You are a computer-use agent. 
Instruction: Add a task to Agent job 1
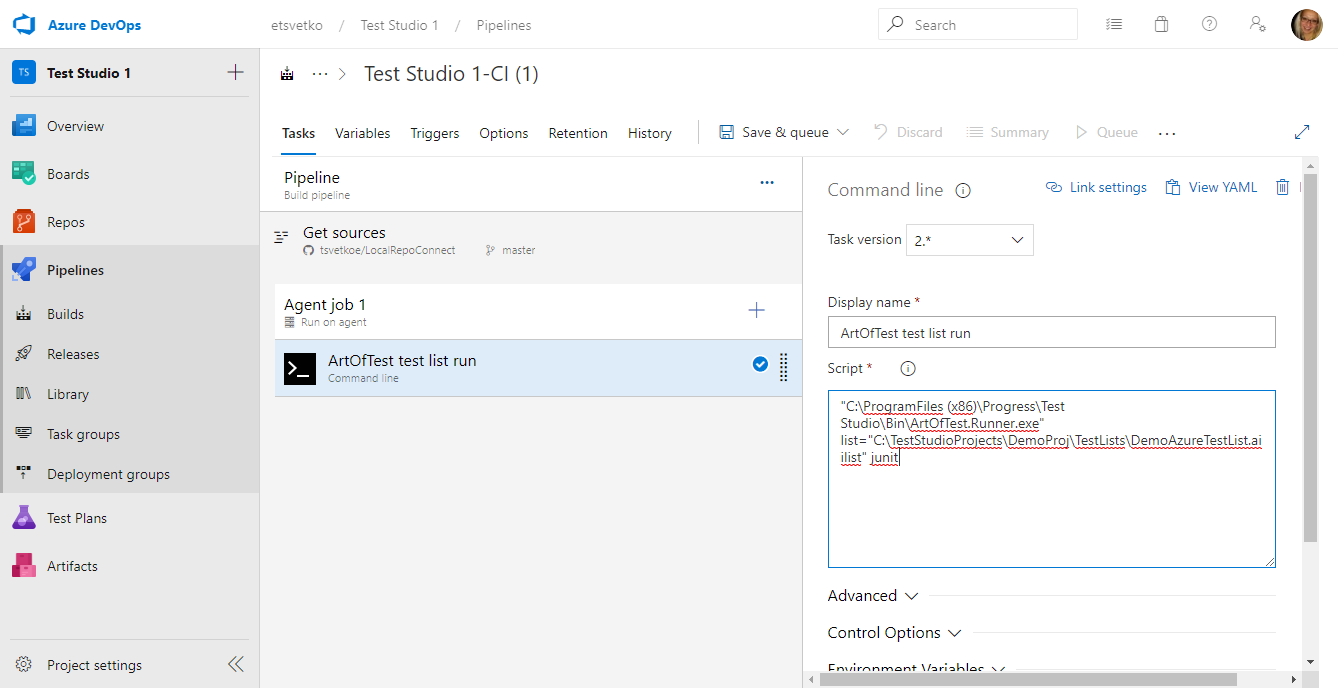tap(757, 310)
